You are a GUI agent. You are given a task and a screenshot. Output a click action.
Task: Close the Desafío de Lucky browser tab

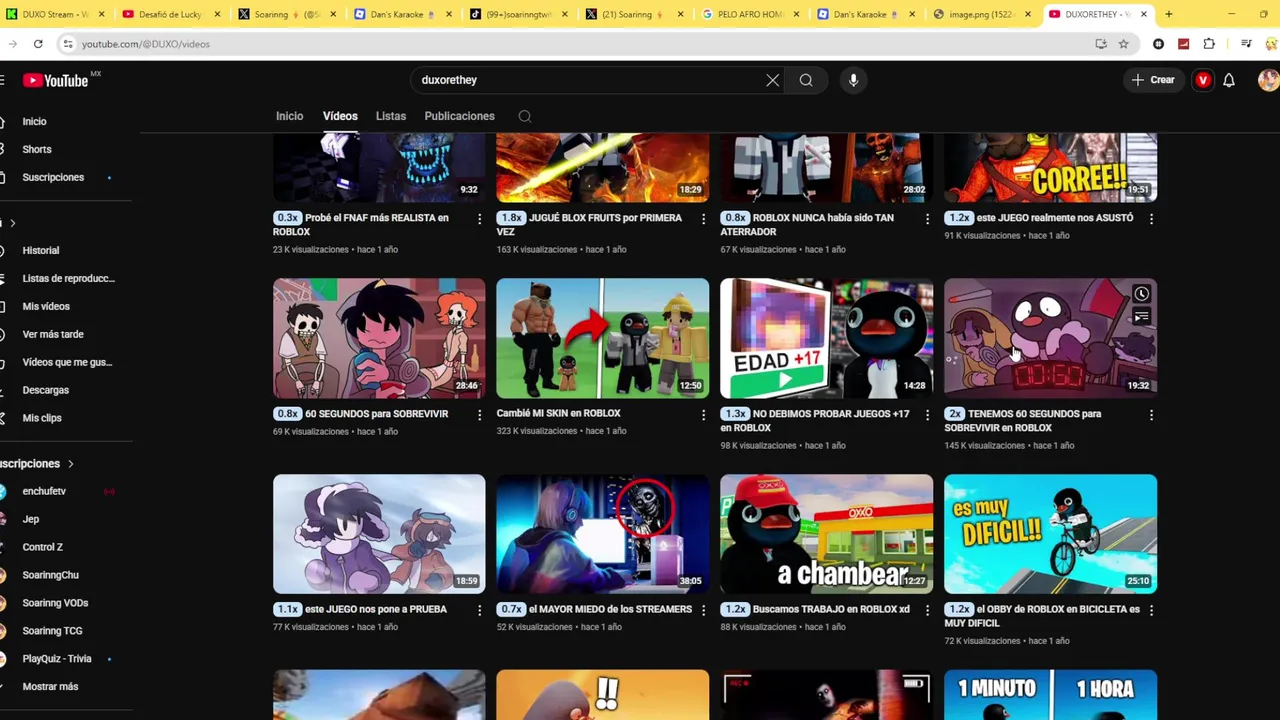pyautogui.click(x=217, y=14)
